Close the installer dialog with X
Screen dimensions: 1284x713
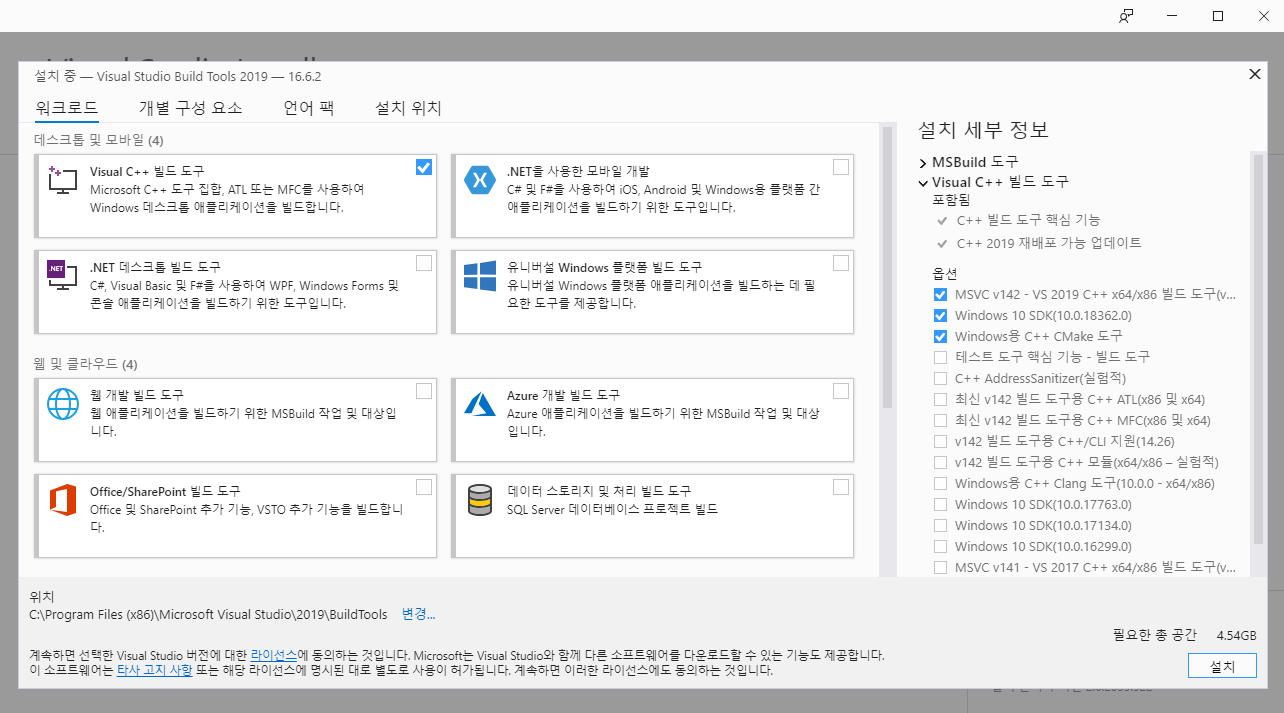coord(1254,74)
